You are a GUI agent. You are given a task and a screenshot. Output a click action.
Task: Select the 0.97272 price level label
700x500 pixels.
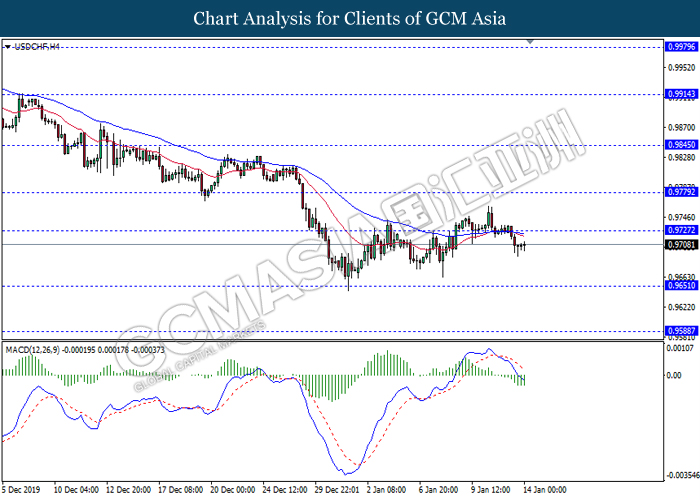pos(681,230)
